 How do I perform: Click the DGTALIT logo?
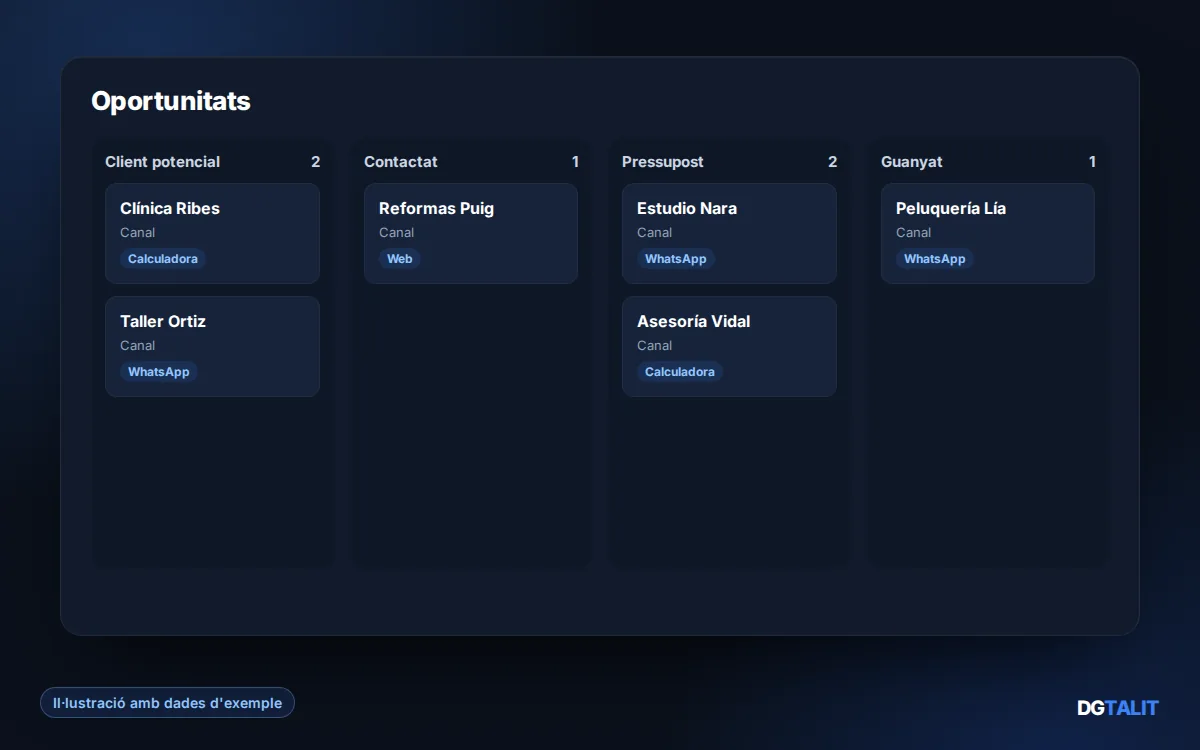(x=1117, y=708)
